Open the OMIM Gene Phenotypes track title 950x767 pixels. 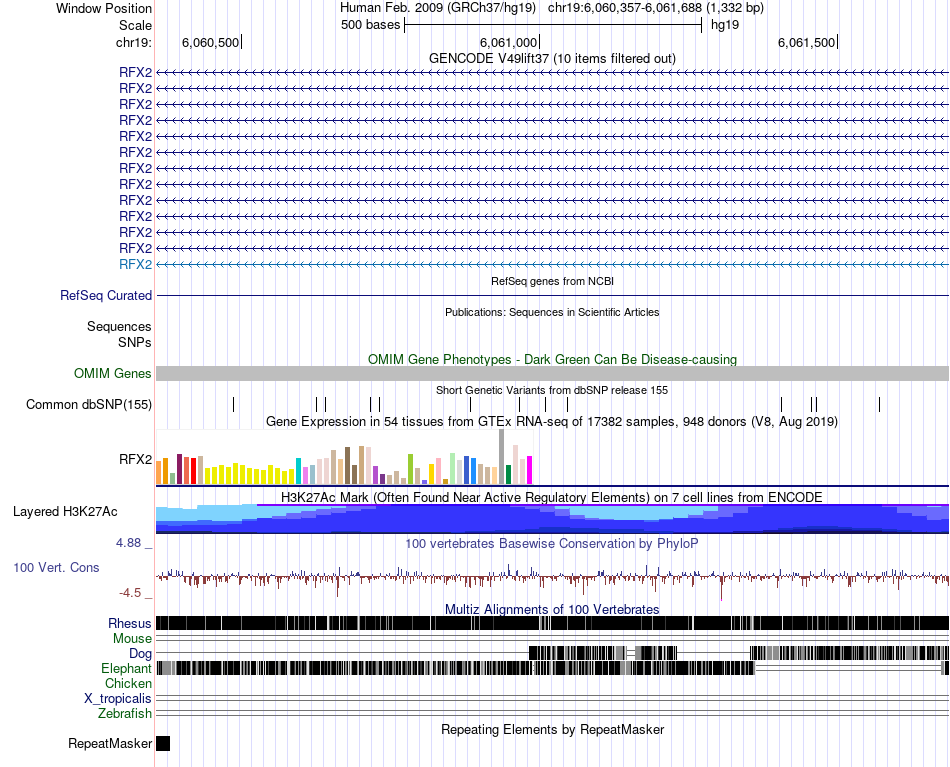coord(552,359)
